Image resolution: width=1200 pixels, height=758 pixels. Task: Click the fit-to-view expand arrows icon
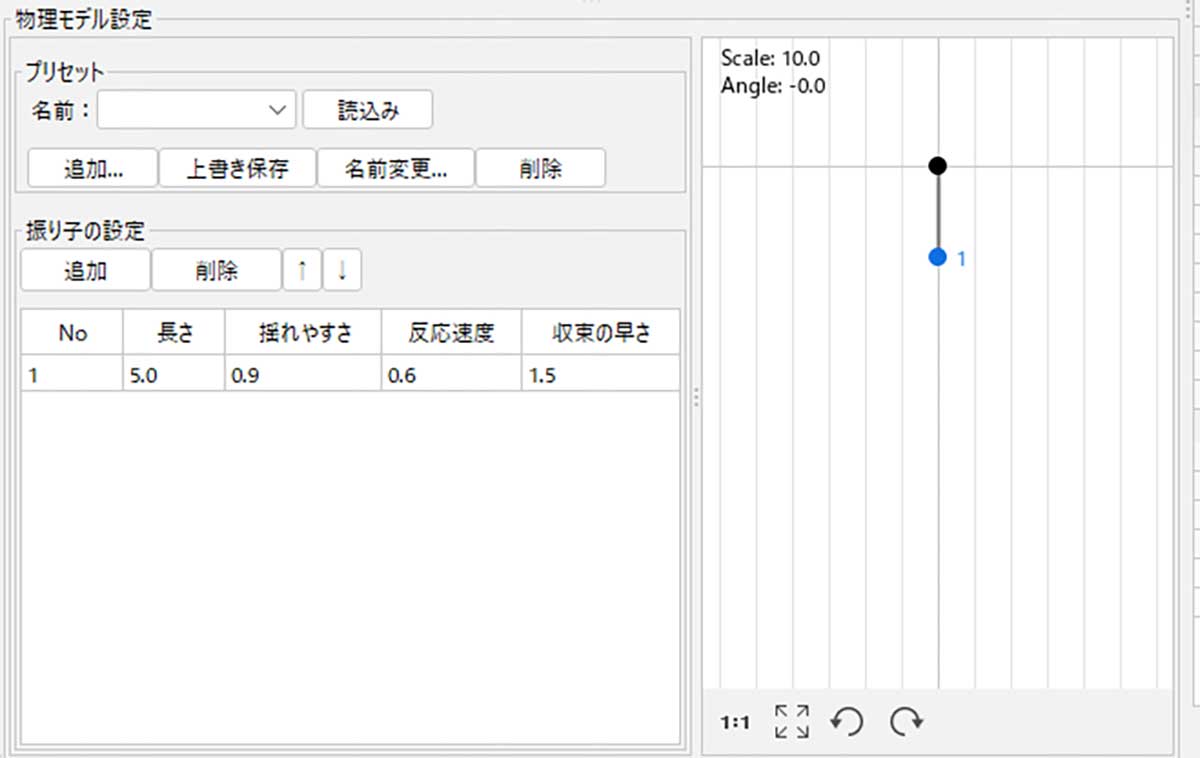[x=792, y=721]
